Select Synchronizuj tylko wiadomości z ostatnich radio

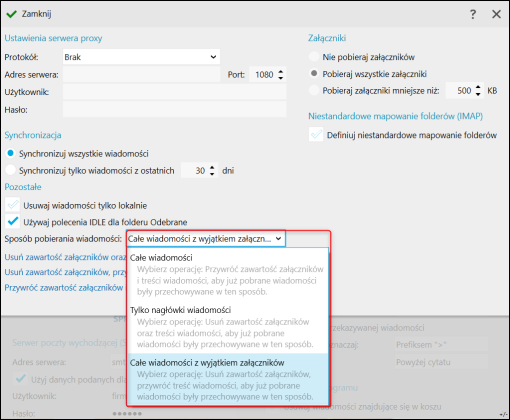[11, 170]
